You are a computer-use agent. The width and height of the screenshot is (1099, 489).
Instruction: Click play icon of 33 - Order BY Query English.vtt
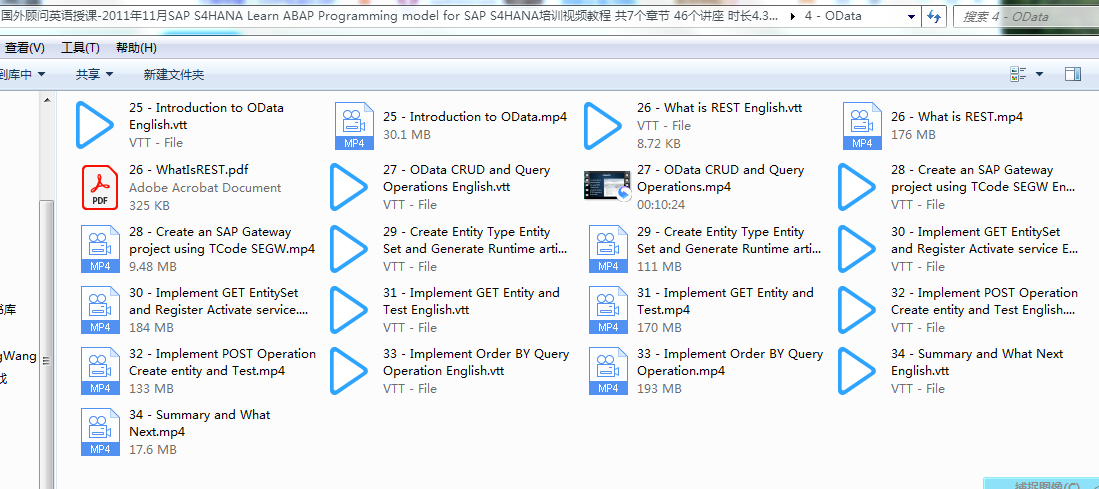click(x=348, y=371)
